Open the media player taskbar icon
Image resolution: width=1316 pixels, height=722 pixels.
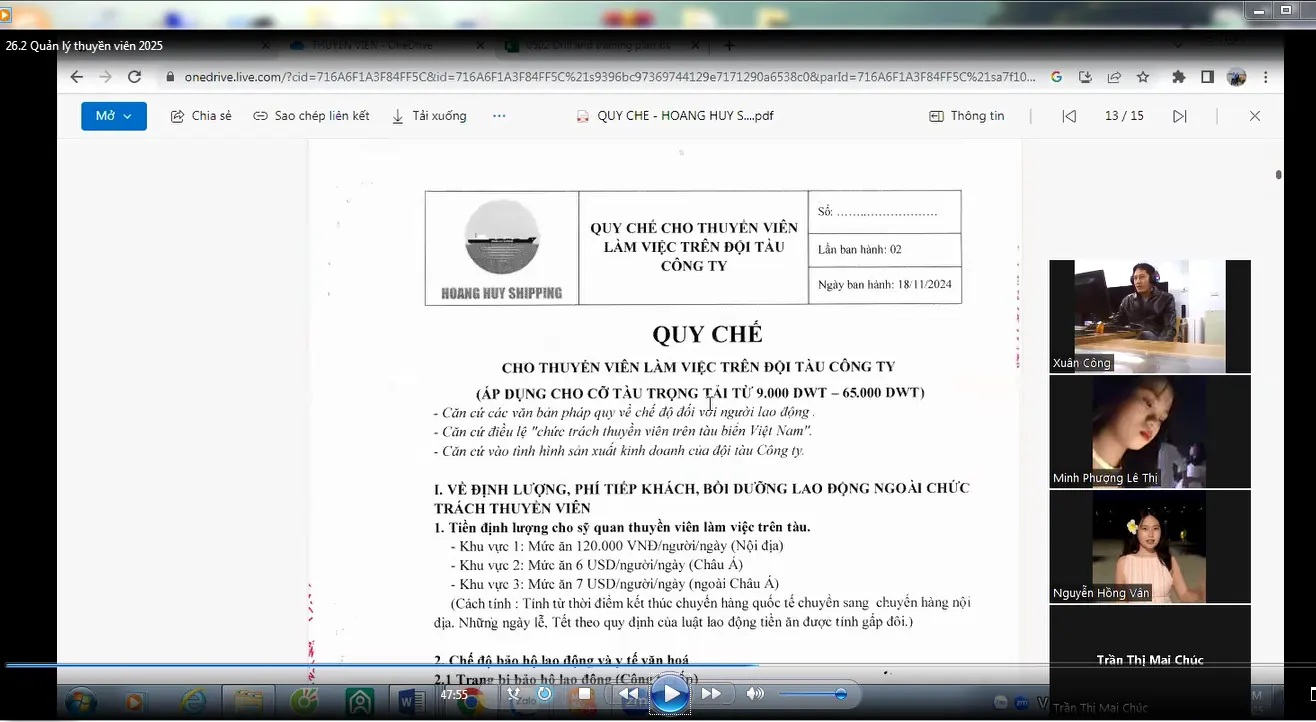coord(135,701)
